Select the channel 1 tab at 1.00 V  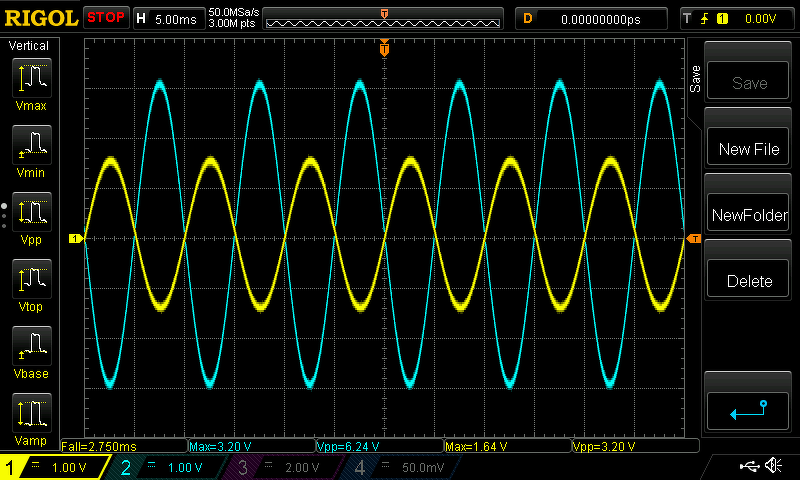tap(55, 467)
